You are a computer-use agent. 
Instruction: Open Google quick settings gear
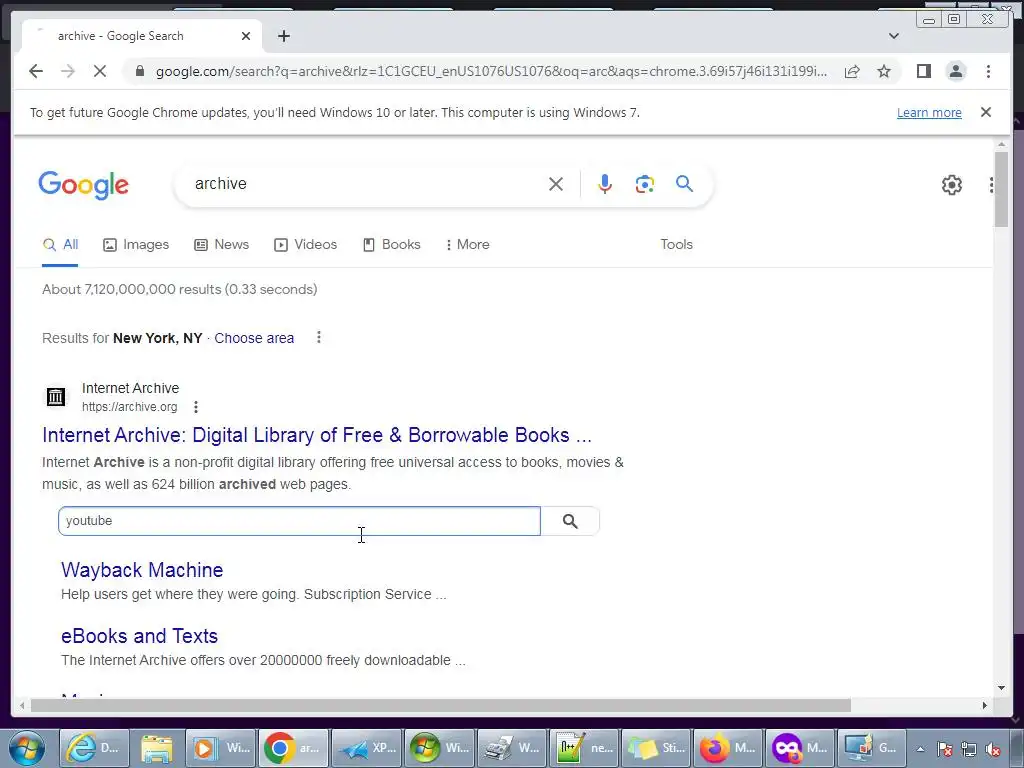pyautogui.click(x=952, y=185)
